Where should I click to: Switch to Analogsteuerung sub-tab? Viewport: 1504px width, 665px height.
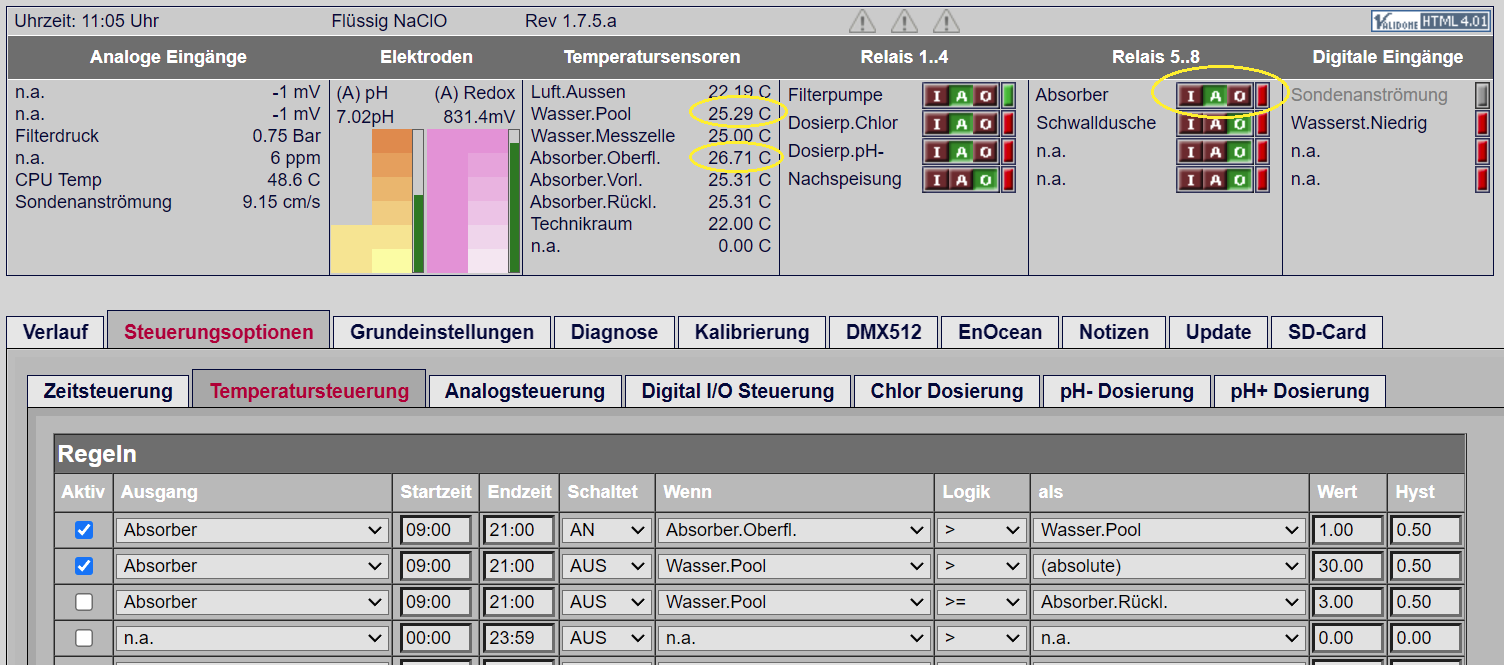pos(525,391)
